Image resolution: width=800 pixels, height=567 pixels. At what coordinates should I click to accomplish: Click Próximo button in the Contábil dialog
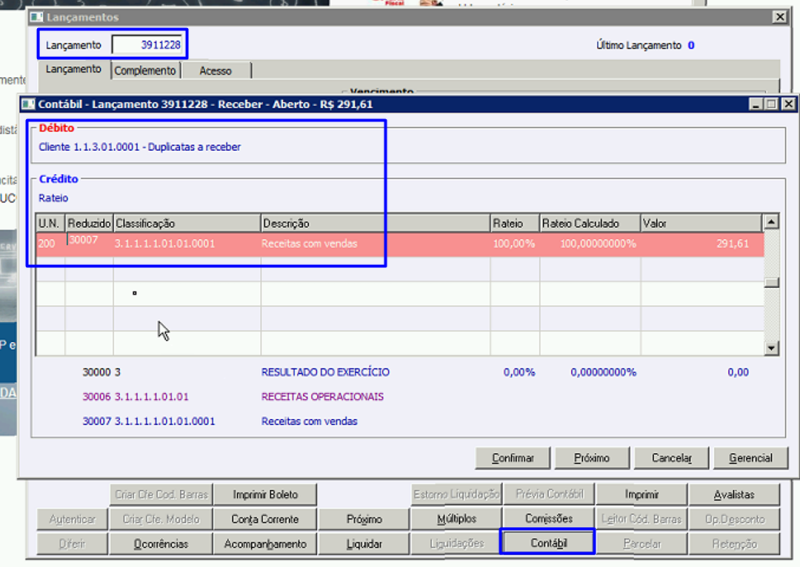(x=592, y=458)
